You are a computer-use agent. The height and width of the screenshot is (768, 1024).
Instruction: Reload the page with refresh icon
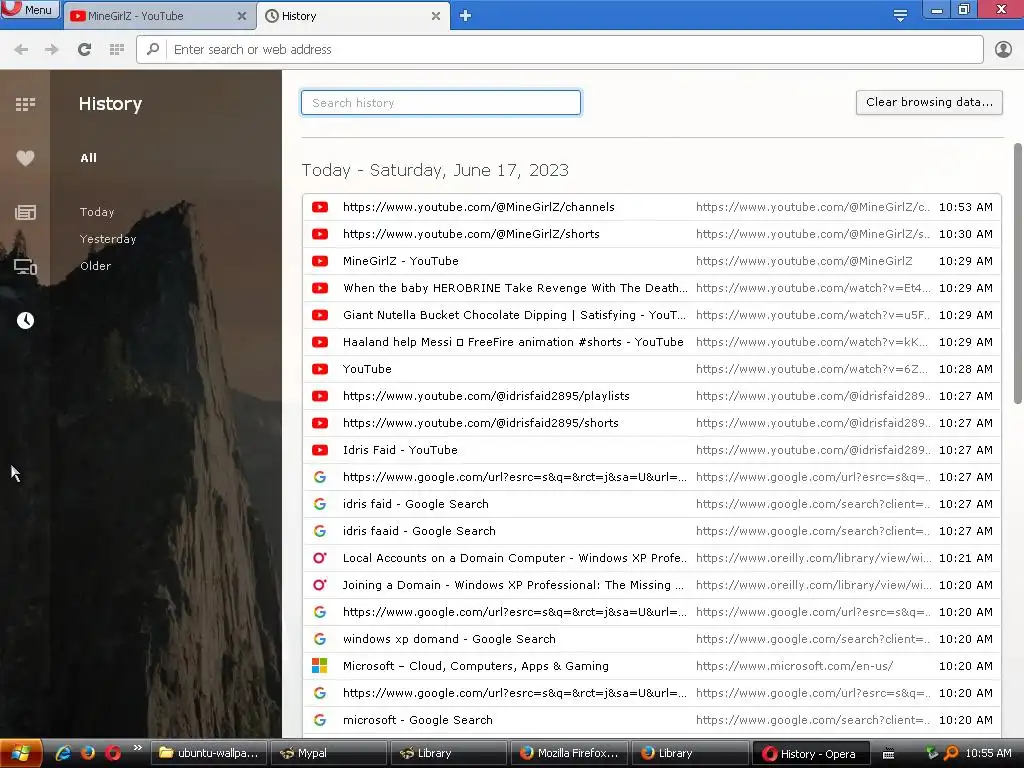coord(84,50)
